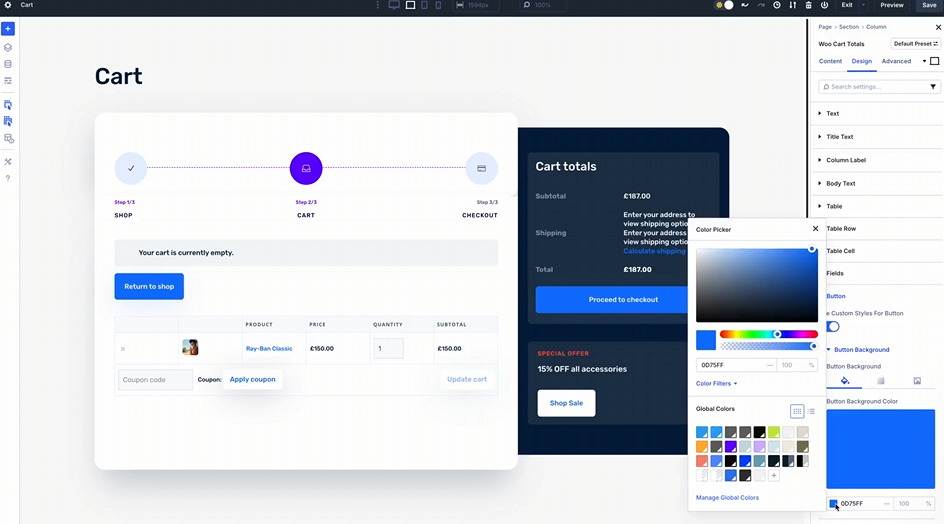
Task: Switch to the Design tab
Action: [862, 61]
